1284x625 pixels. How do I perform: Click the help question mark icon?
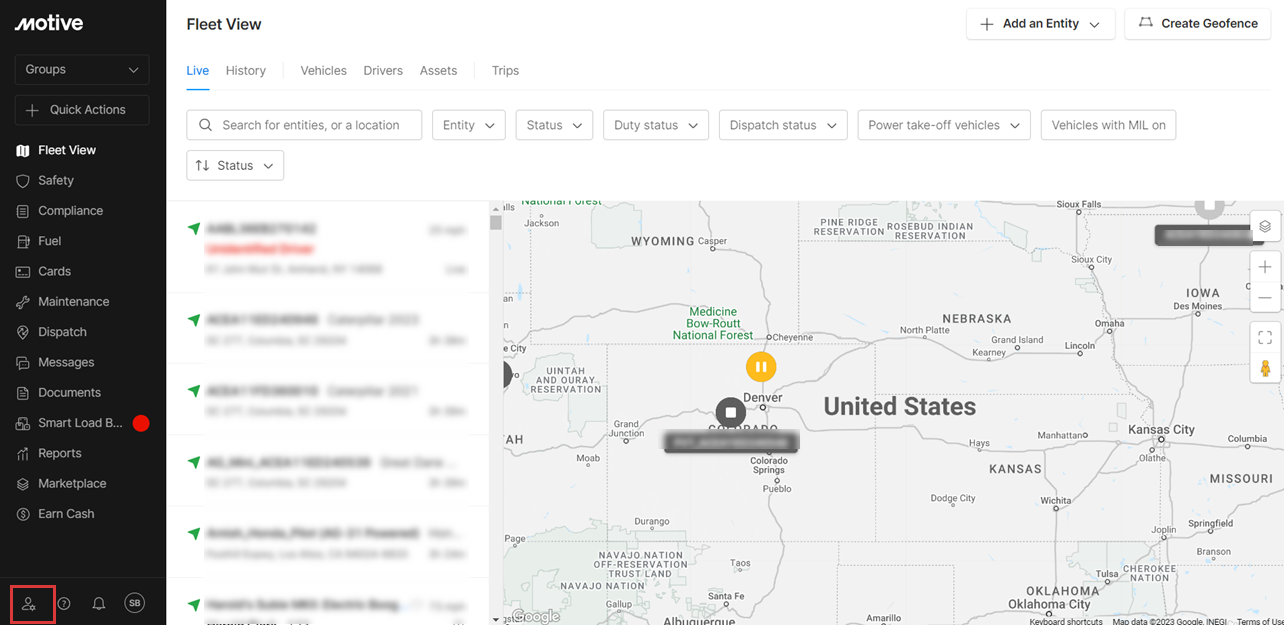tap(64, 604)
